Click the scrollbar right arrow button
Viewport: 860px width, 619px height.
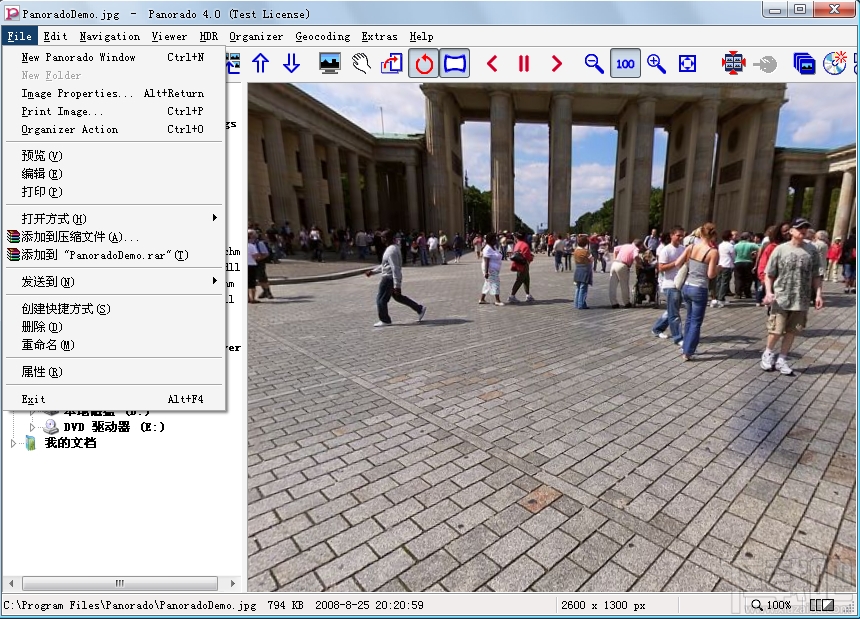pos(233,583)
